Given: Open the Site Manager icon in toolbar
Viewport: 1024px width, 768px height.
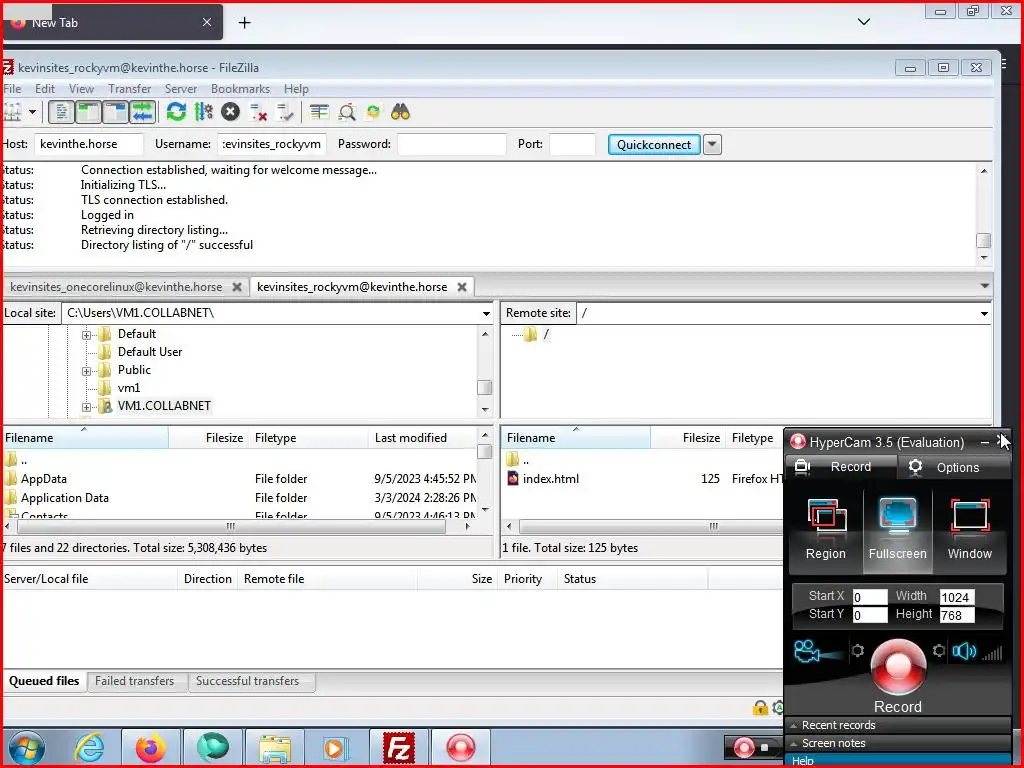Looking at the screenshot, I should pos(12,112).
